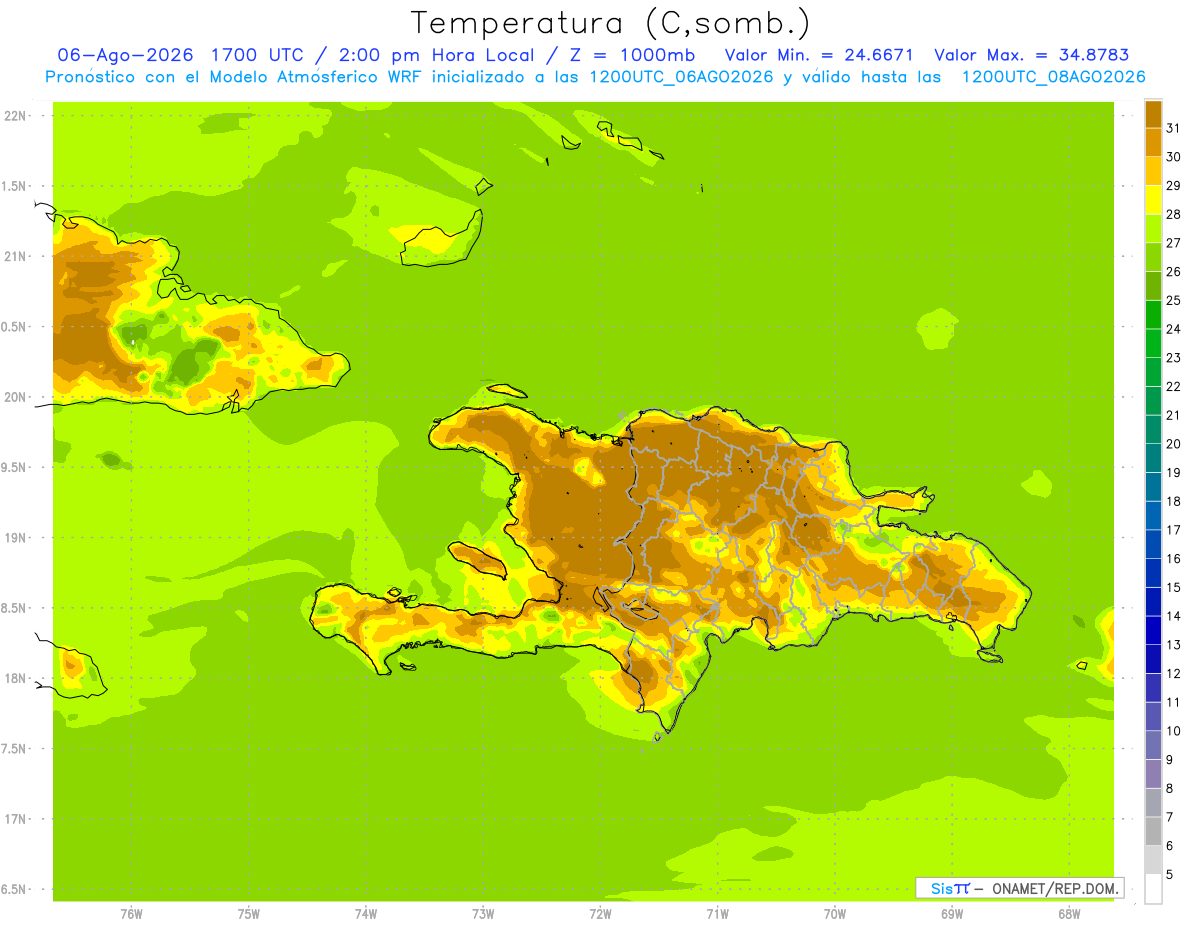Click the "17N" latitude axis label
The image size is (1200, 927).
point(15,820)
